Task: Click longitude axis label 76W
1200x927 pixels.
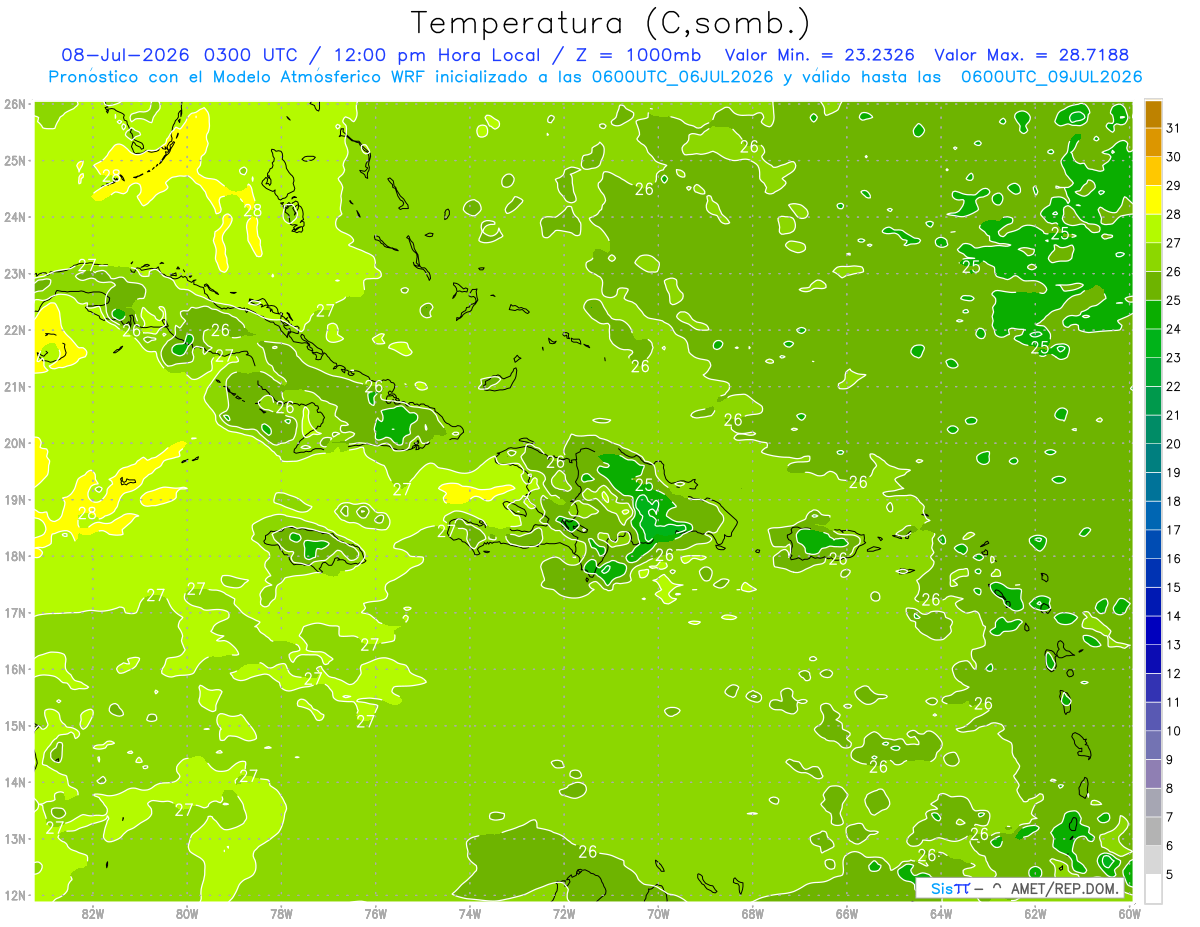Action: [375, 913]
